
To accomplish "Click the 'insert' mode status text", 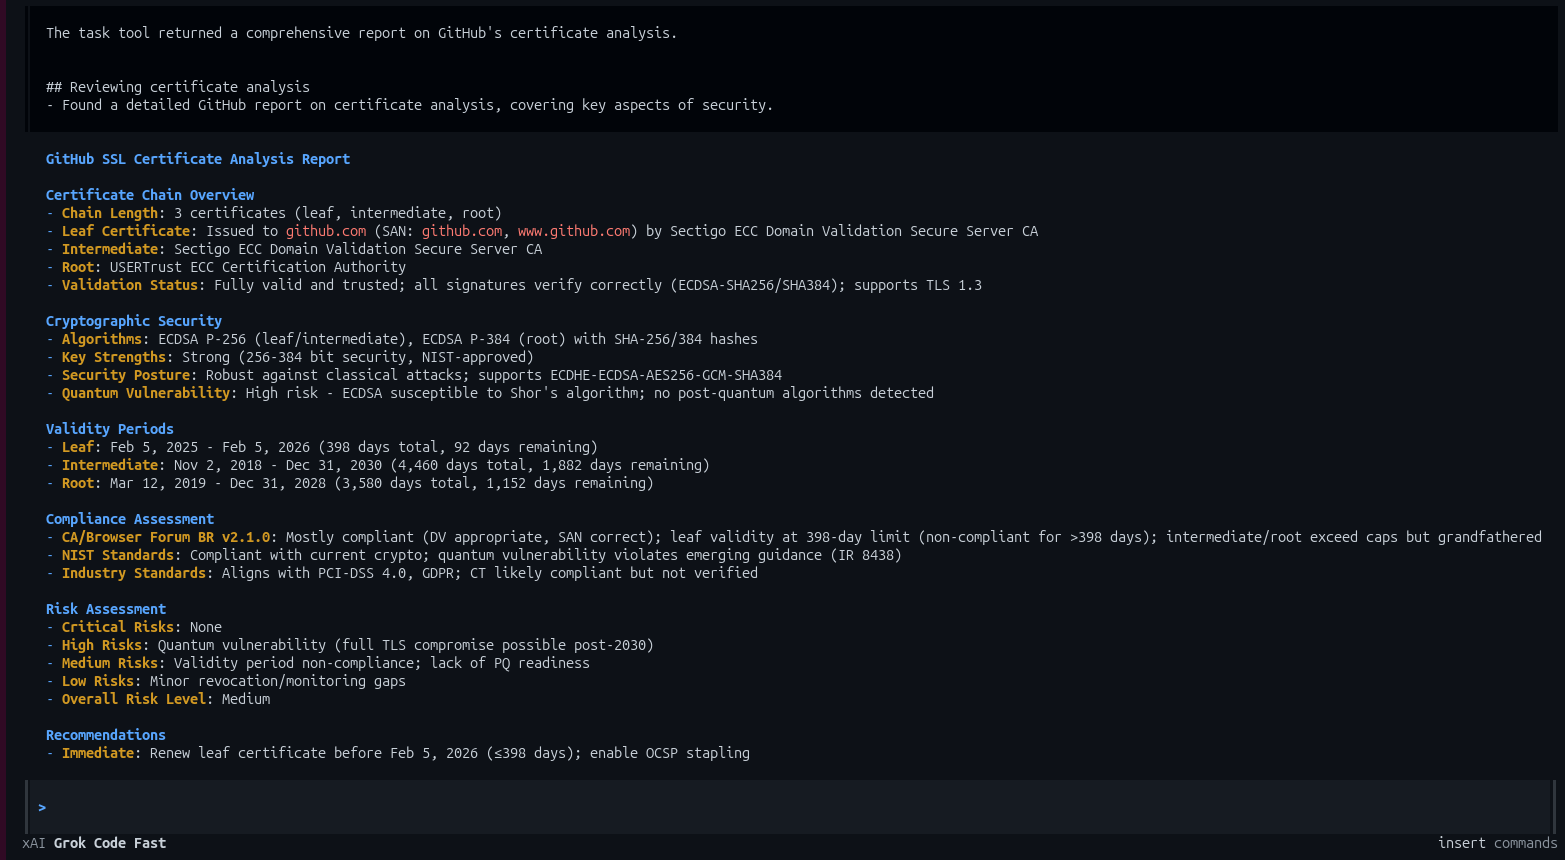I will pos(1462,843).
